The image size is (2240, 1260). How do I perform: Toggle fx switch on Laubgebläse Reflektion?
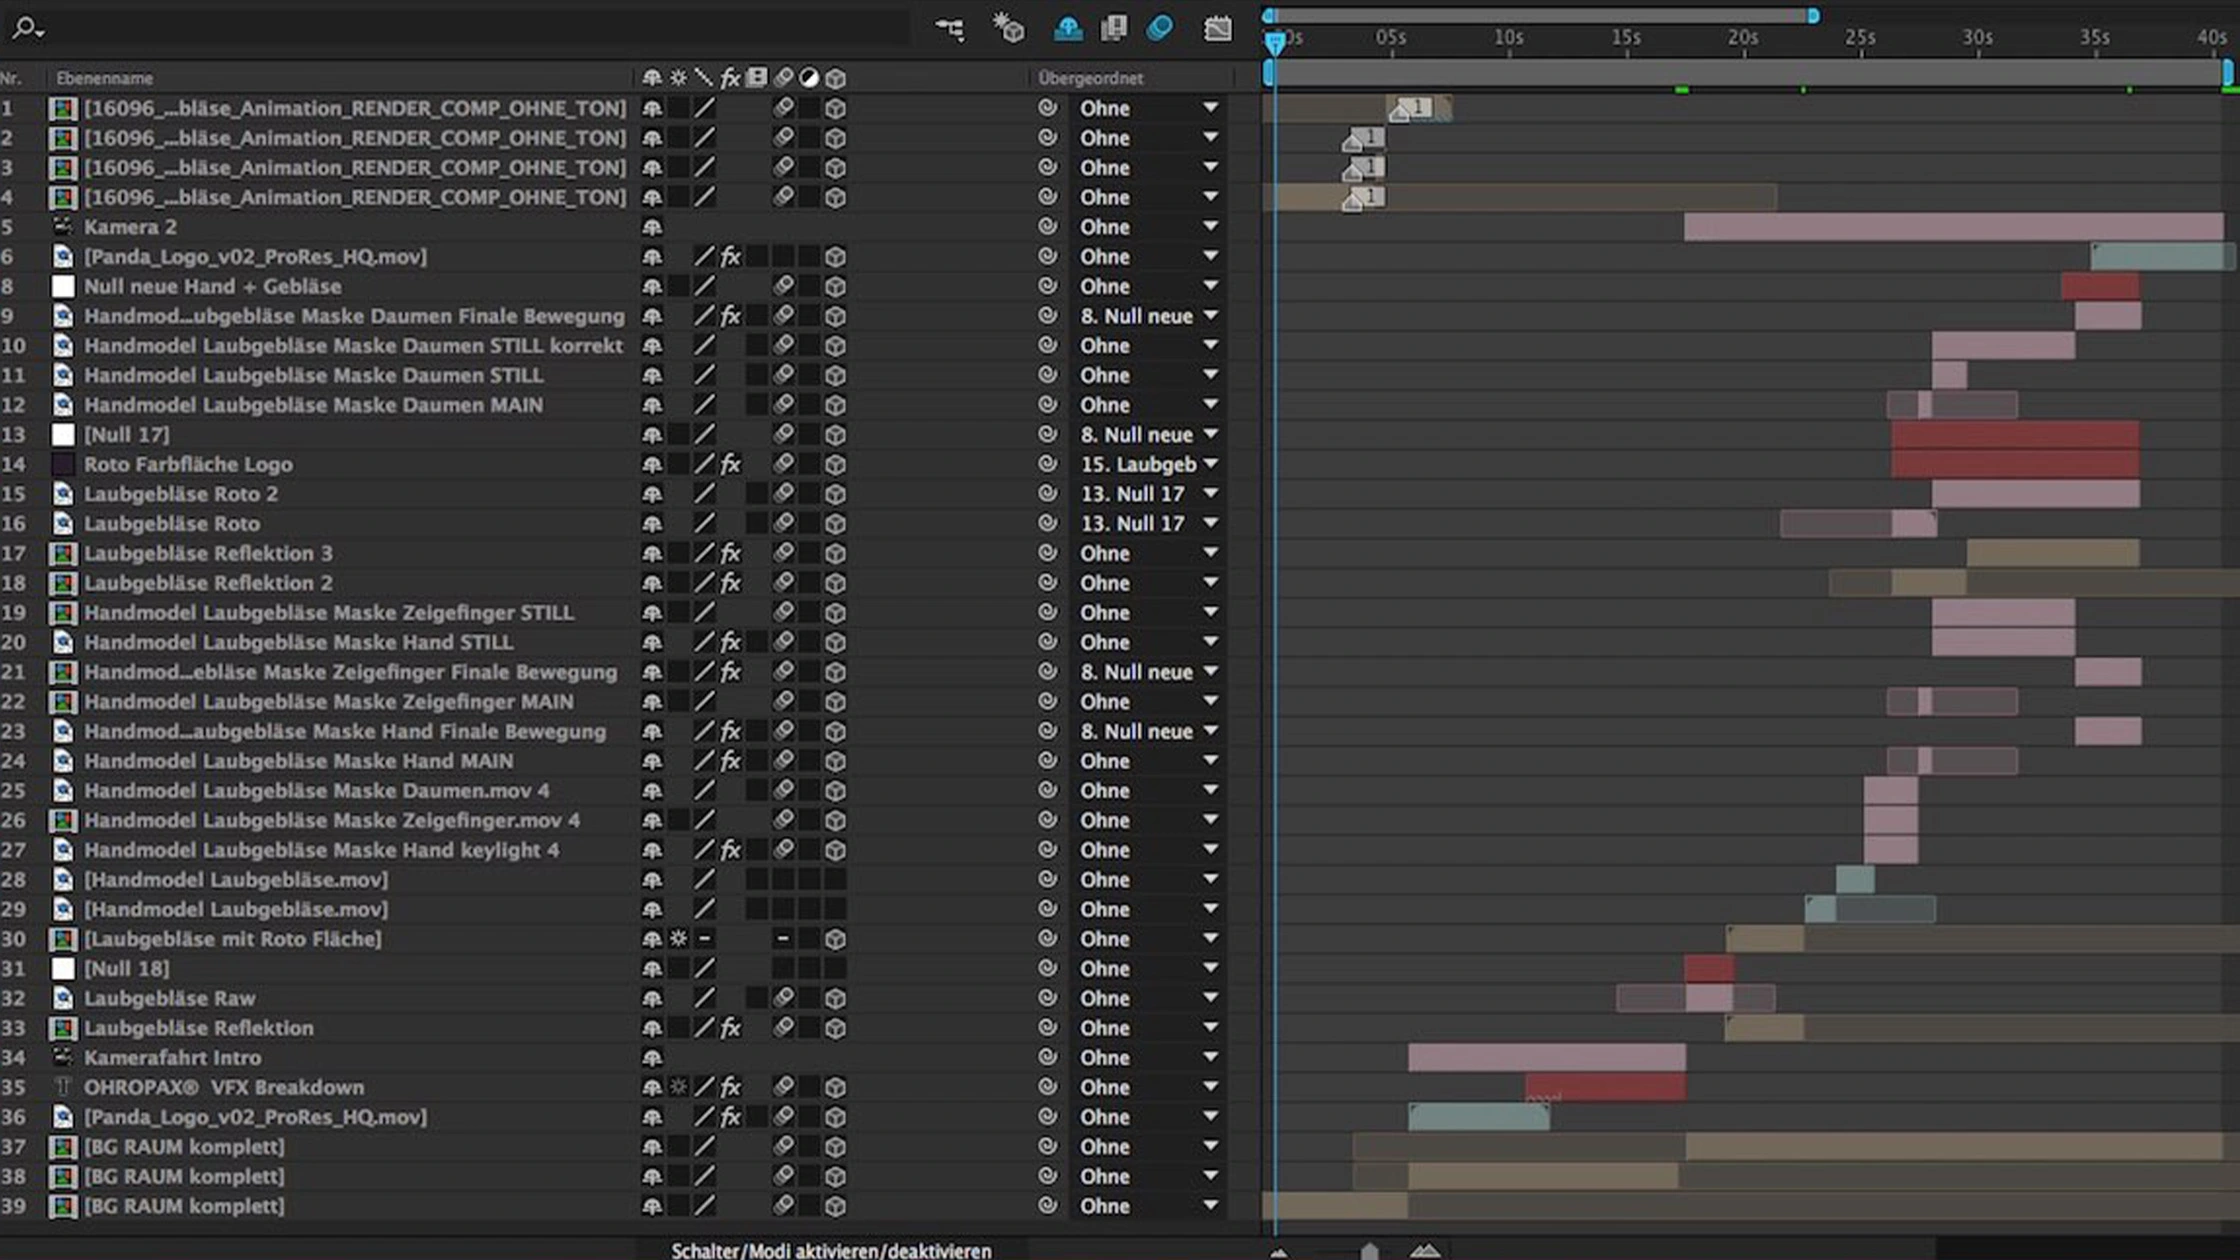[730, 1027]
